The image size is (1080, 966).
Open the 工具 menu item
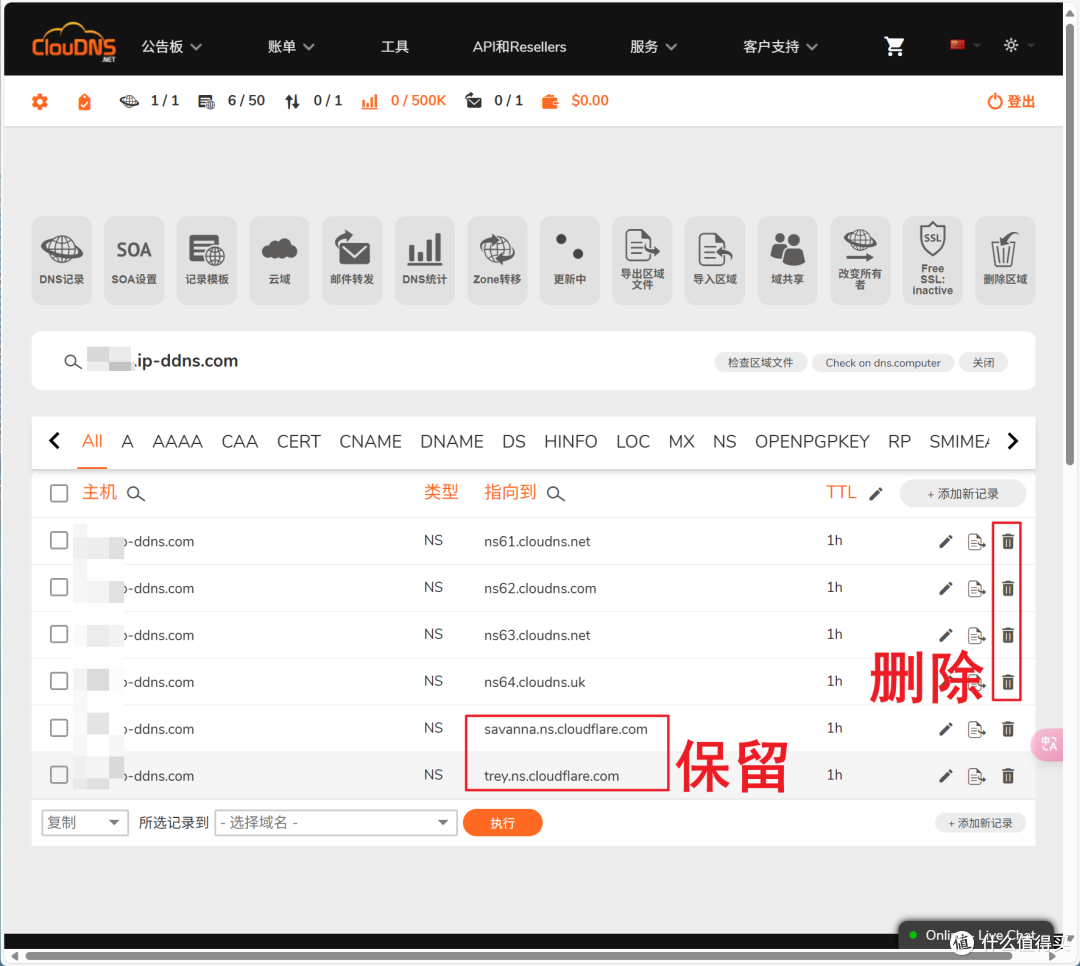pos(395,47)
